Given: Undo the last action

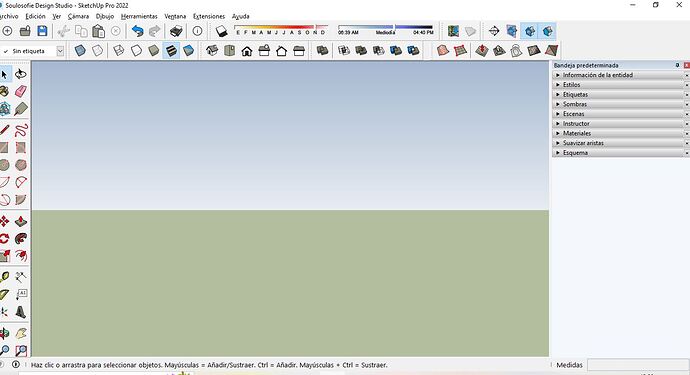Looking at the screenshot, I should [x=138, y=31].
